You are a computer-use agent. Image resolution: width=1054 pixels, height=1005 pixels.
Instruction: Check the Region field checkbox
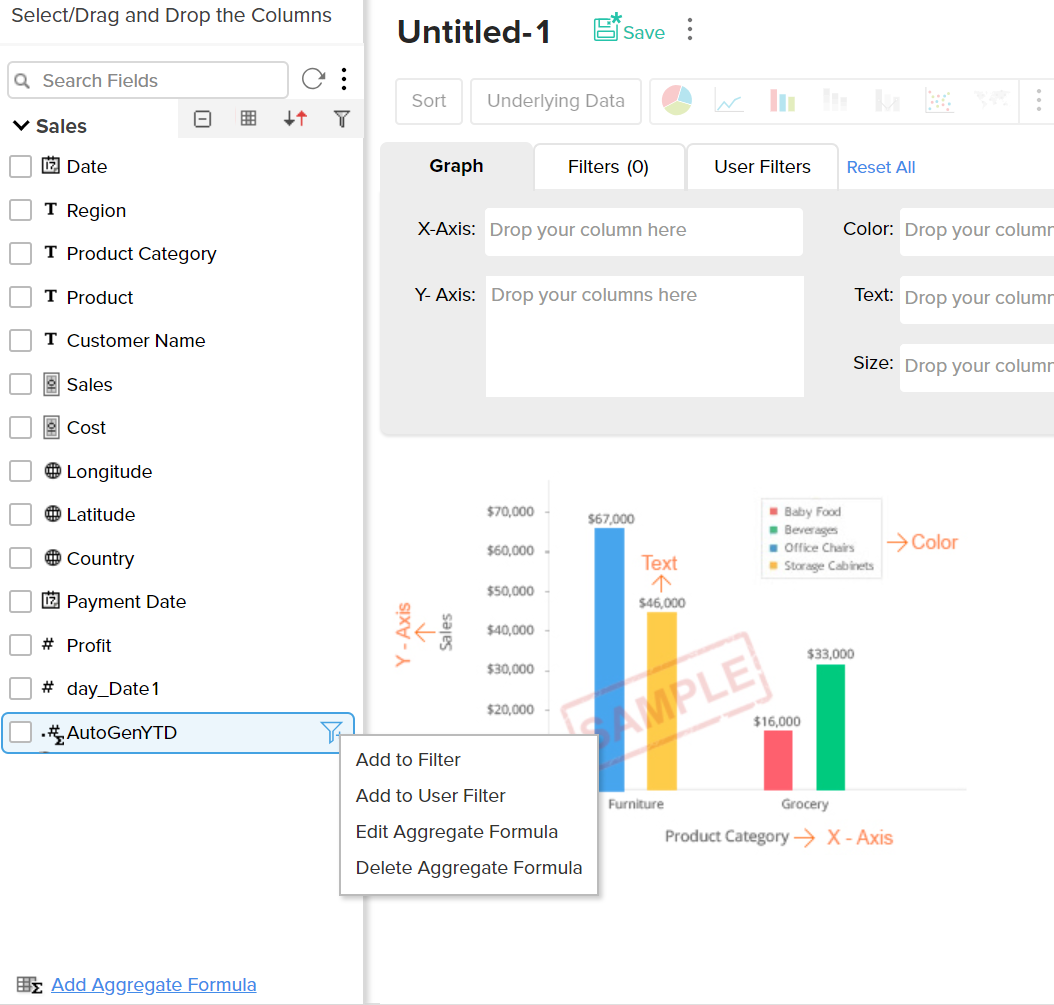[x=19, y=210]
